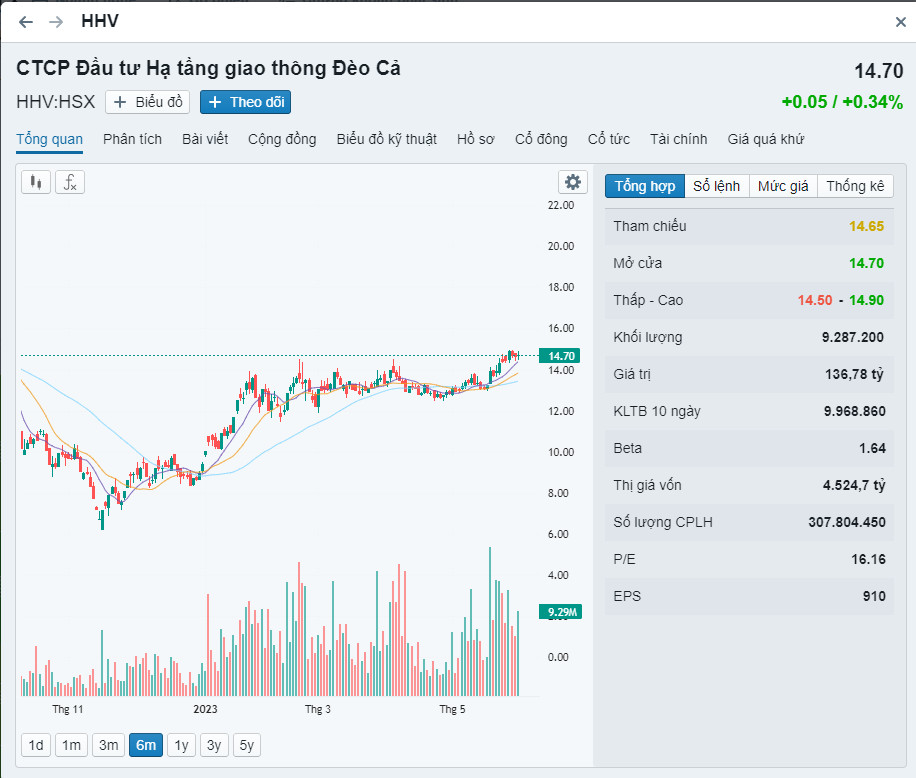Follow the stock with Theo dõi button

pos(246,102)
